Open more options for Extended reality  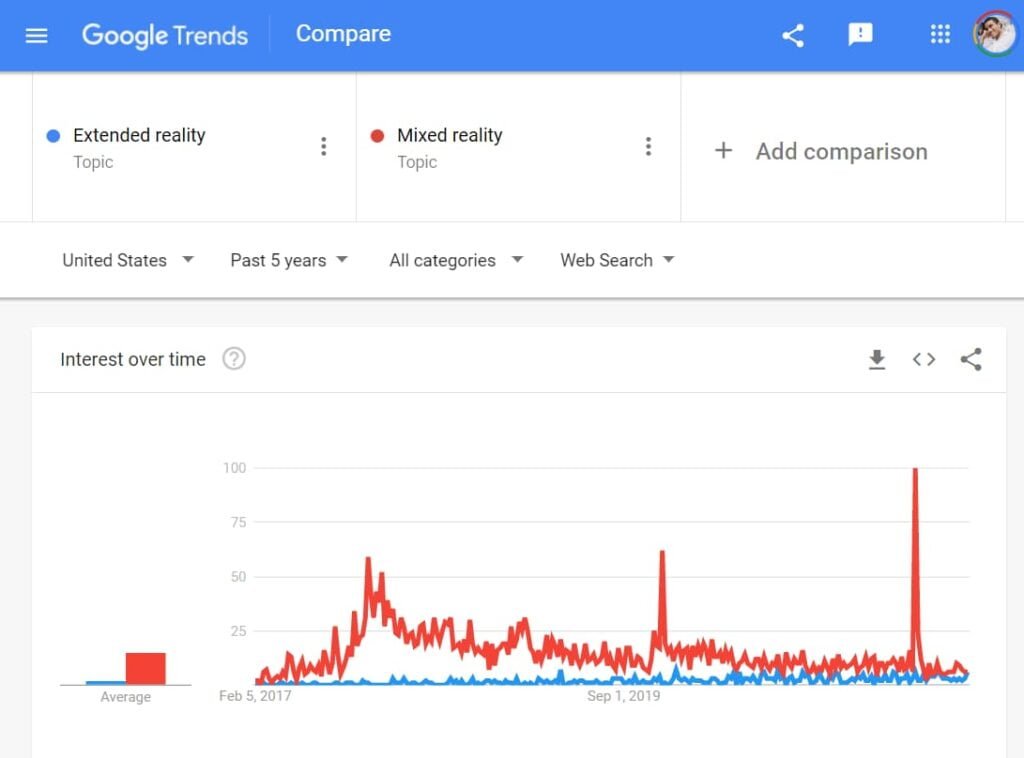point(323,147)
